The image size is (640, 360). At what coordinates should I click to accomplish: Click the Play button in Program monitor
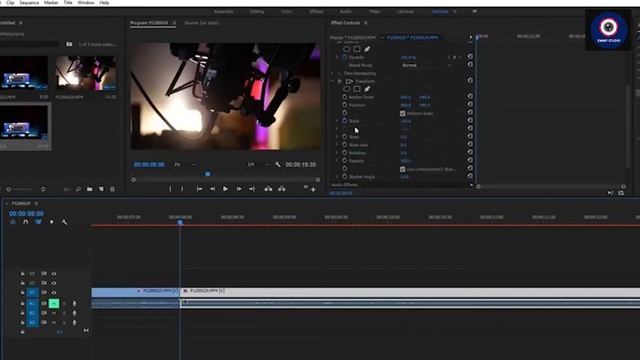coord(225,189)
